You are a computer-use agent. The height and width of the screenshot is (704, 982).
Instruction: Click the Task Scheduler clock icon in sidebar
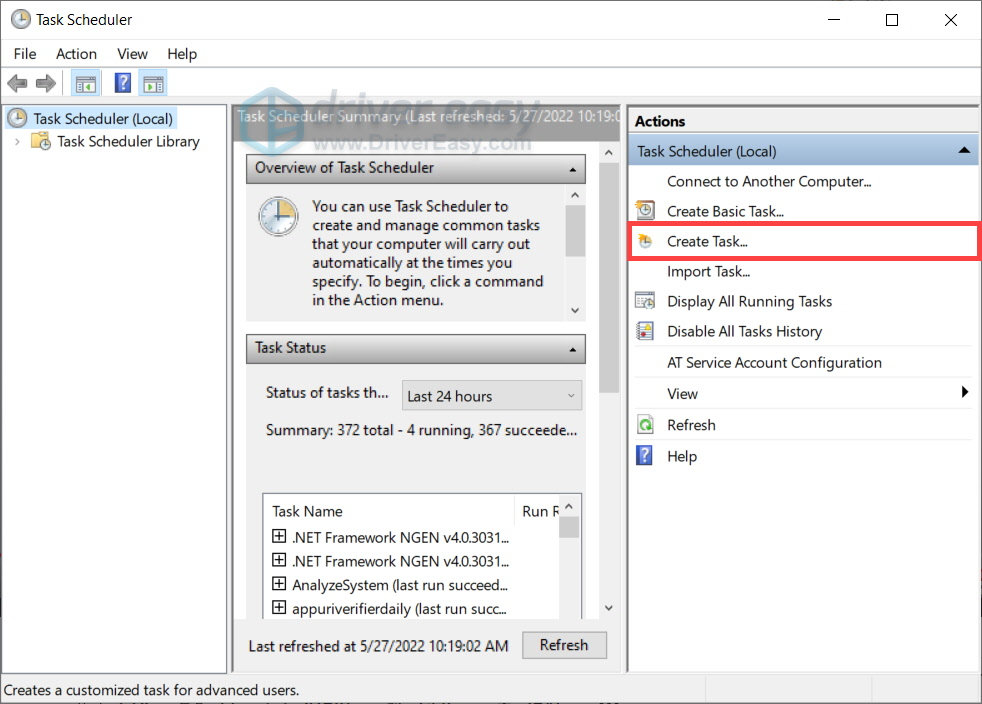coord(16,118)
